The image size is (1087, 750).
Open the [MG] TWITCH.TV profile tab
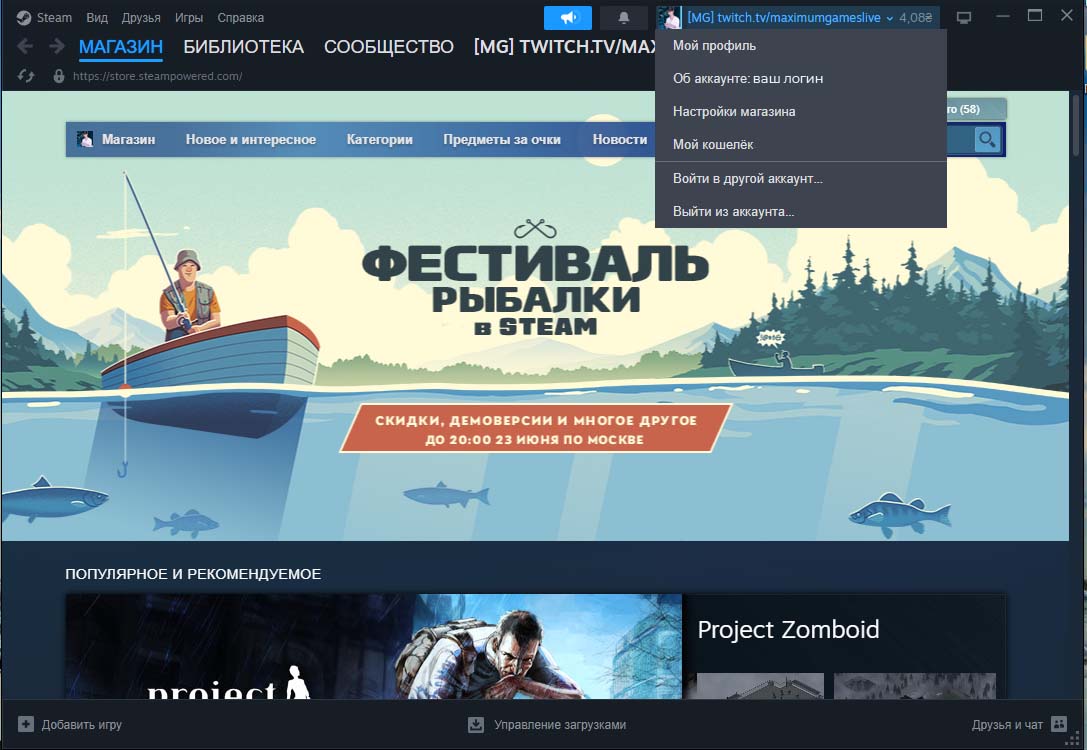(565, 46)
